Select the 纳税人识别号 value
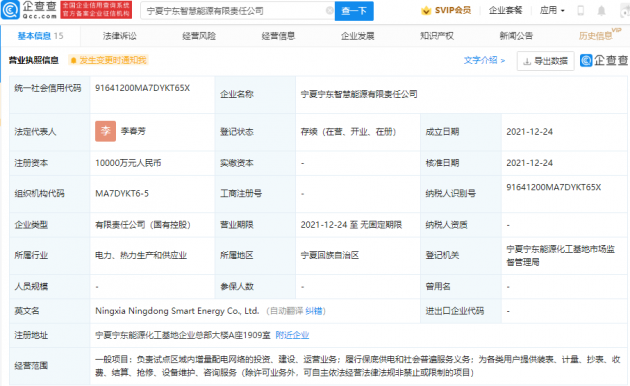This screenshot has width=630, height=386. point(554,187)
